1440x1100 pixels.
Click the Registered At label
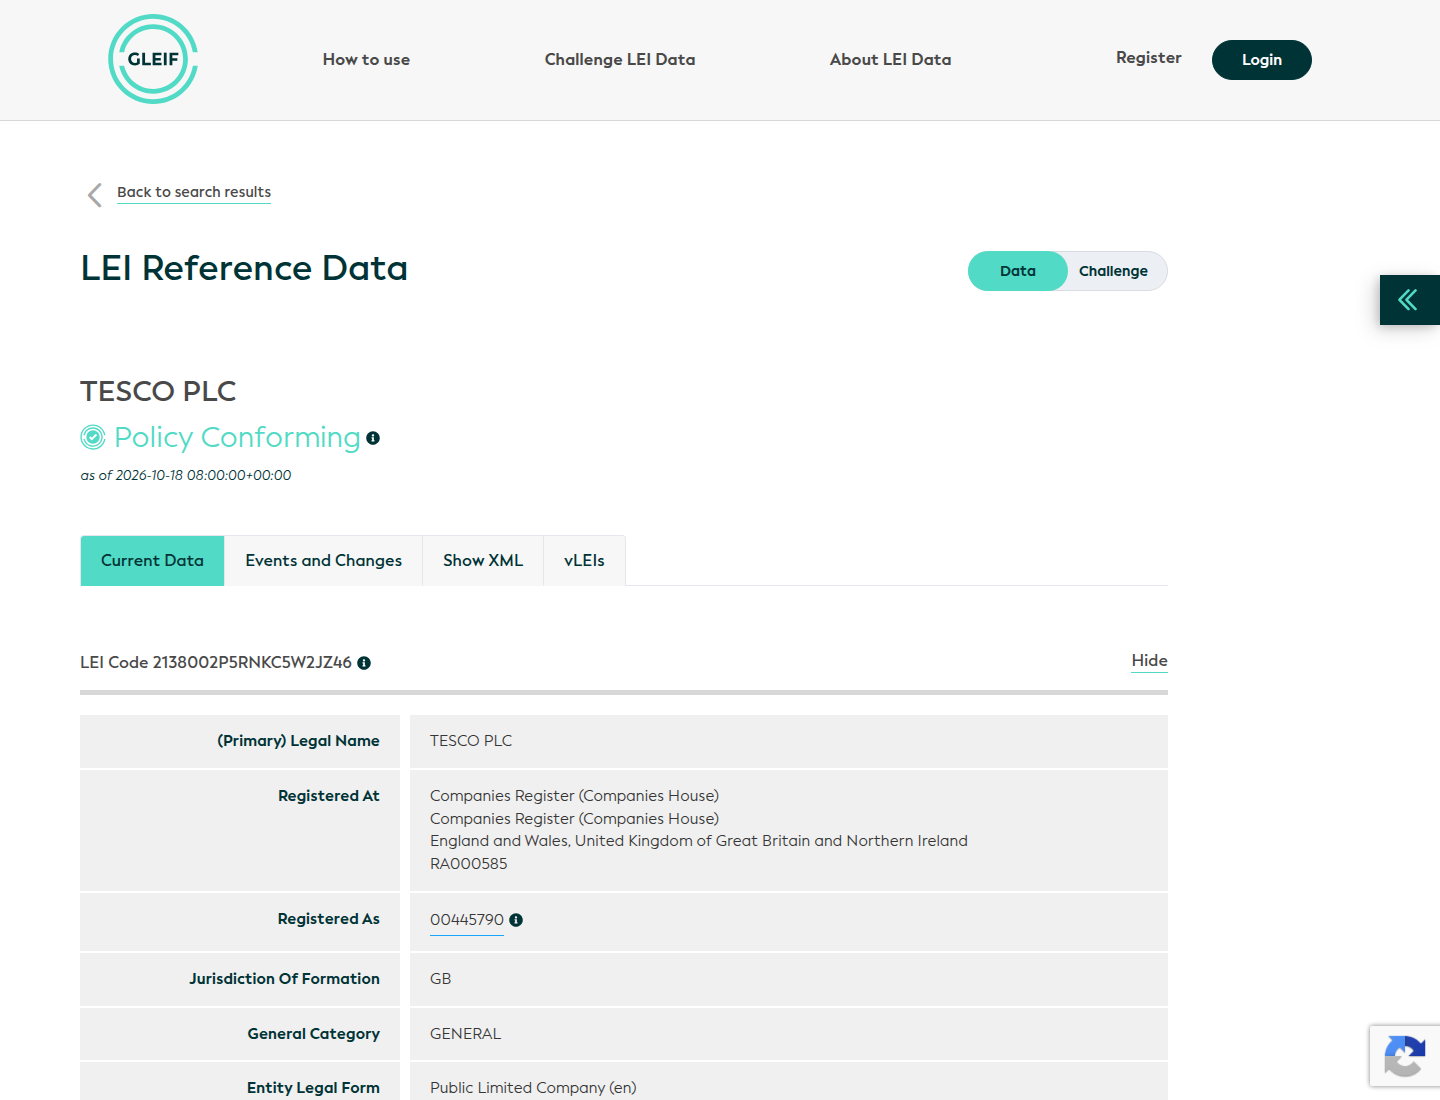click(329, 796)
